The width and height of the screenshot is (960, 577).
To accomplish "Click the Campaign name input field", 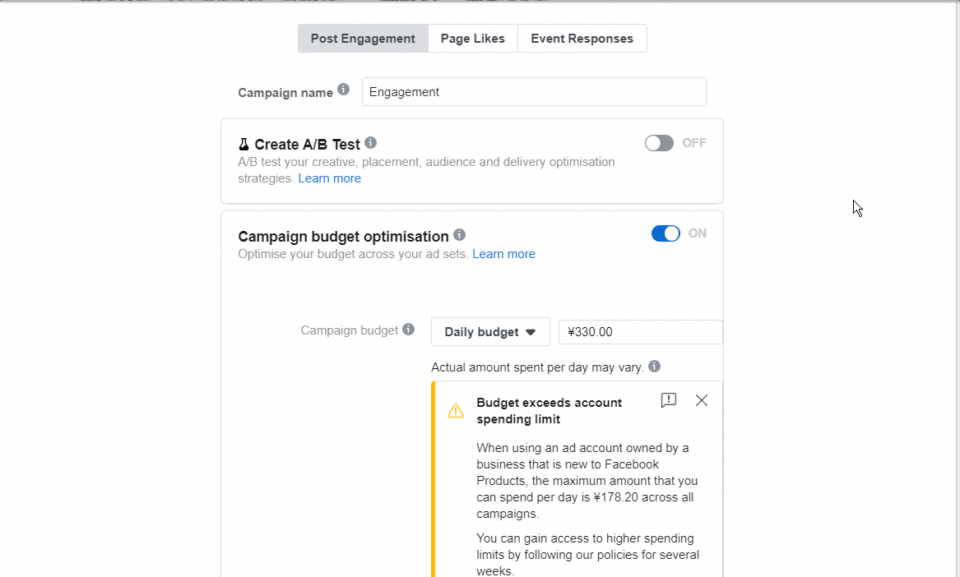I will 534,92.
